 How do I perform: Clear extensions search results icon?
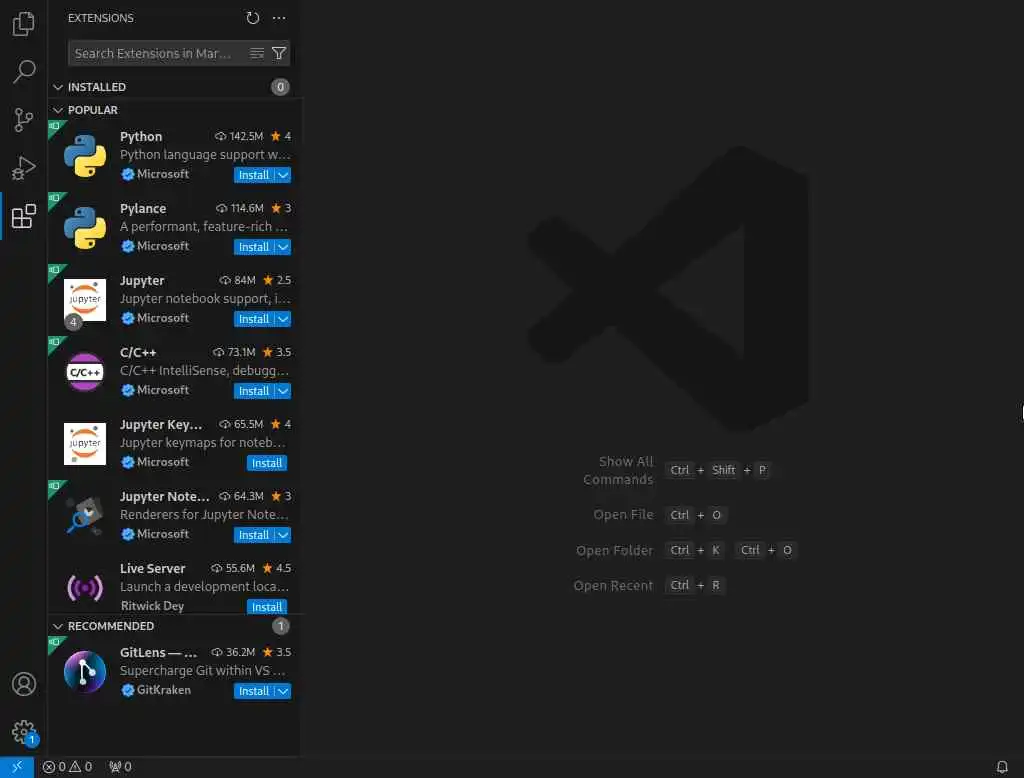click(257, 54)
